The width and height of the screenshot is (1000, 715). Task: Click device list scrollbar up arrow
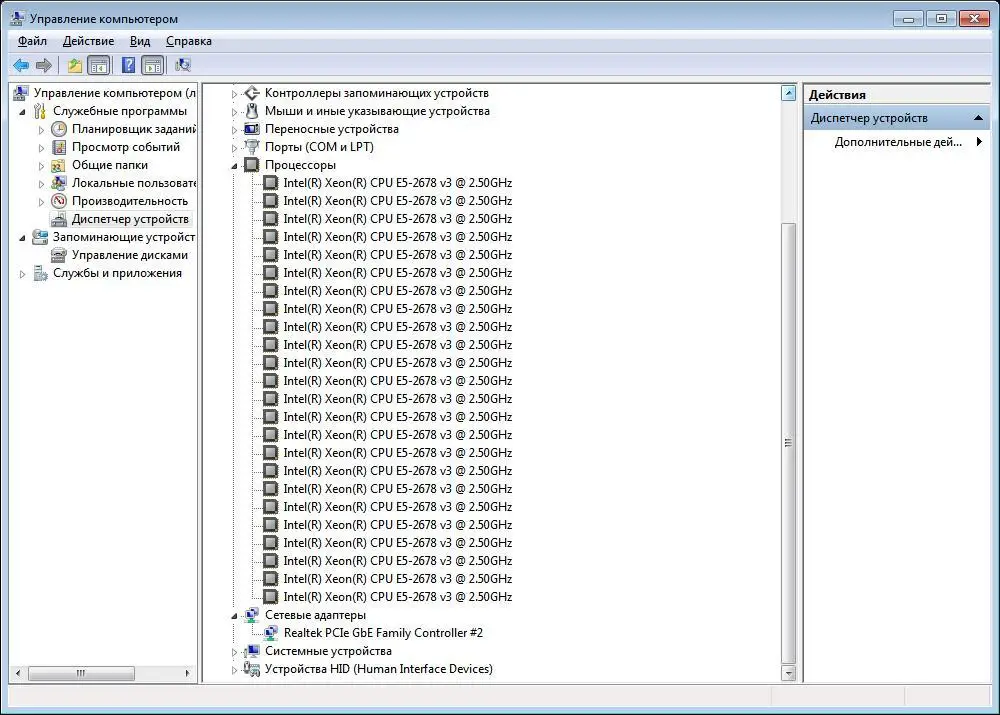click(x=788, y=93)
